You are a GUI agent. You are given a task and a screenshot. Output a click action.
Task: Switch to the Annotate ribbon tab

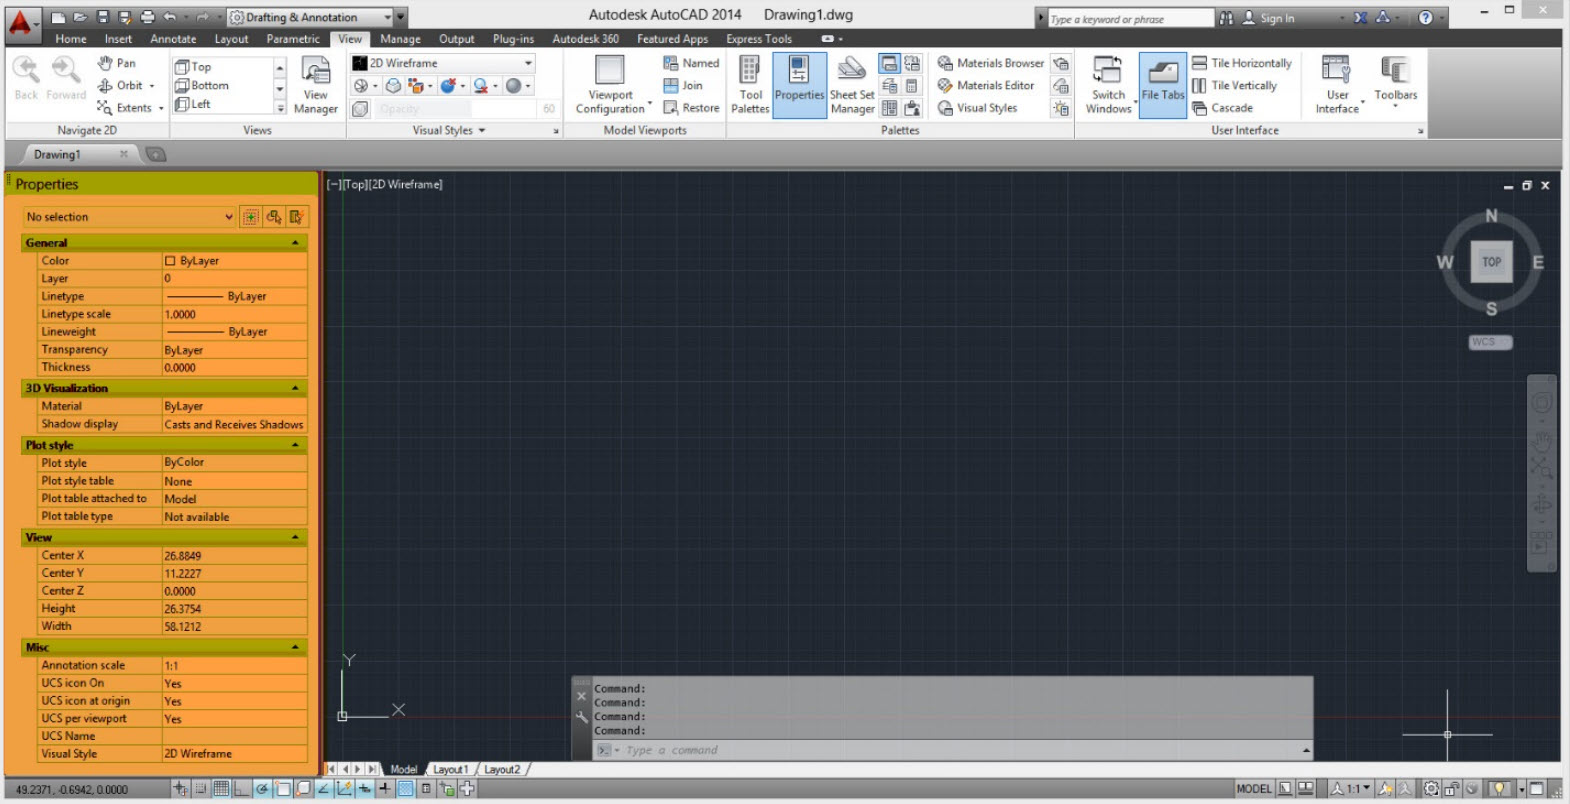click(173, 39)
